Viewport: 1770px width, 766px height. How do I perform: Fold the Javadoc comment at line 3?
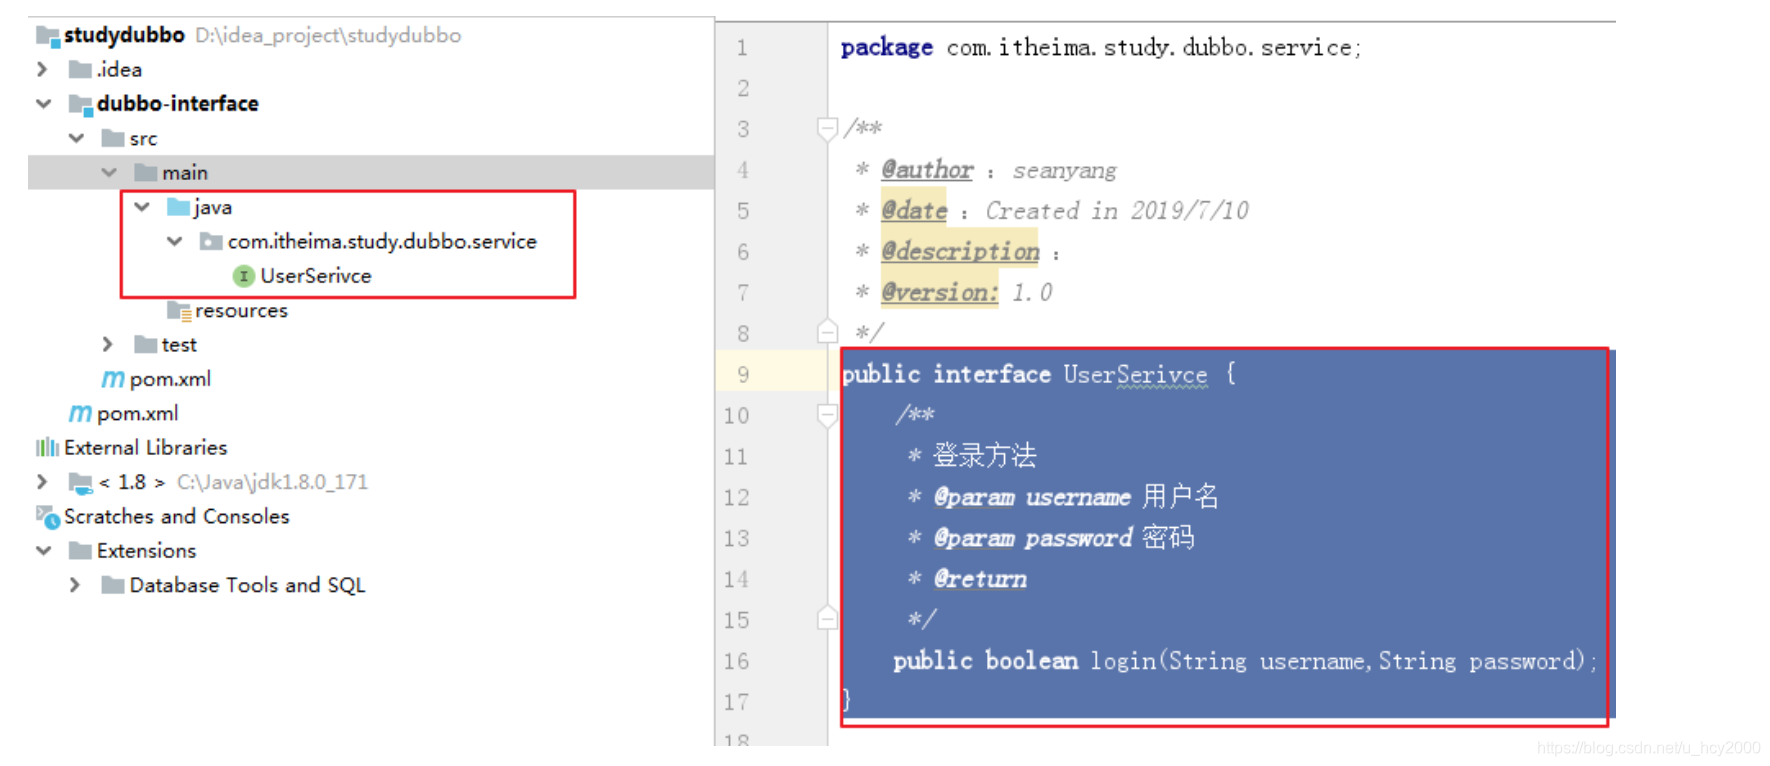point(827,129)
